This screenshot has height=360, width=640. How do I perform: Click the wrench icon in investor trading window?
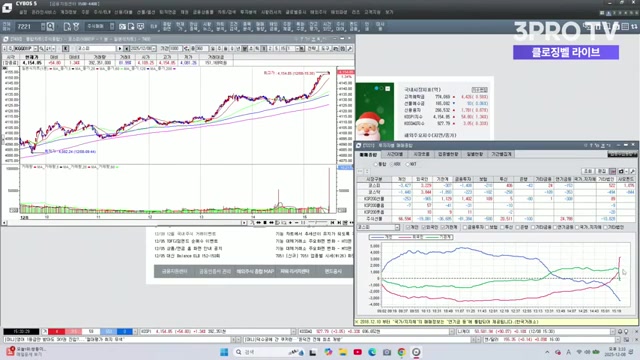pyautogui.click(x=632, y=171)
